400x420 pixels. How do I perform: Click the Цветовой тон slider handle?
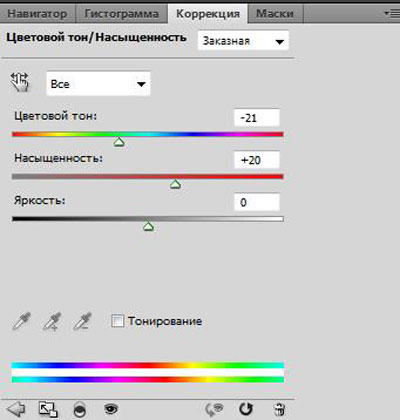pyautogui.click(x=119, y=142)
